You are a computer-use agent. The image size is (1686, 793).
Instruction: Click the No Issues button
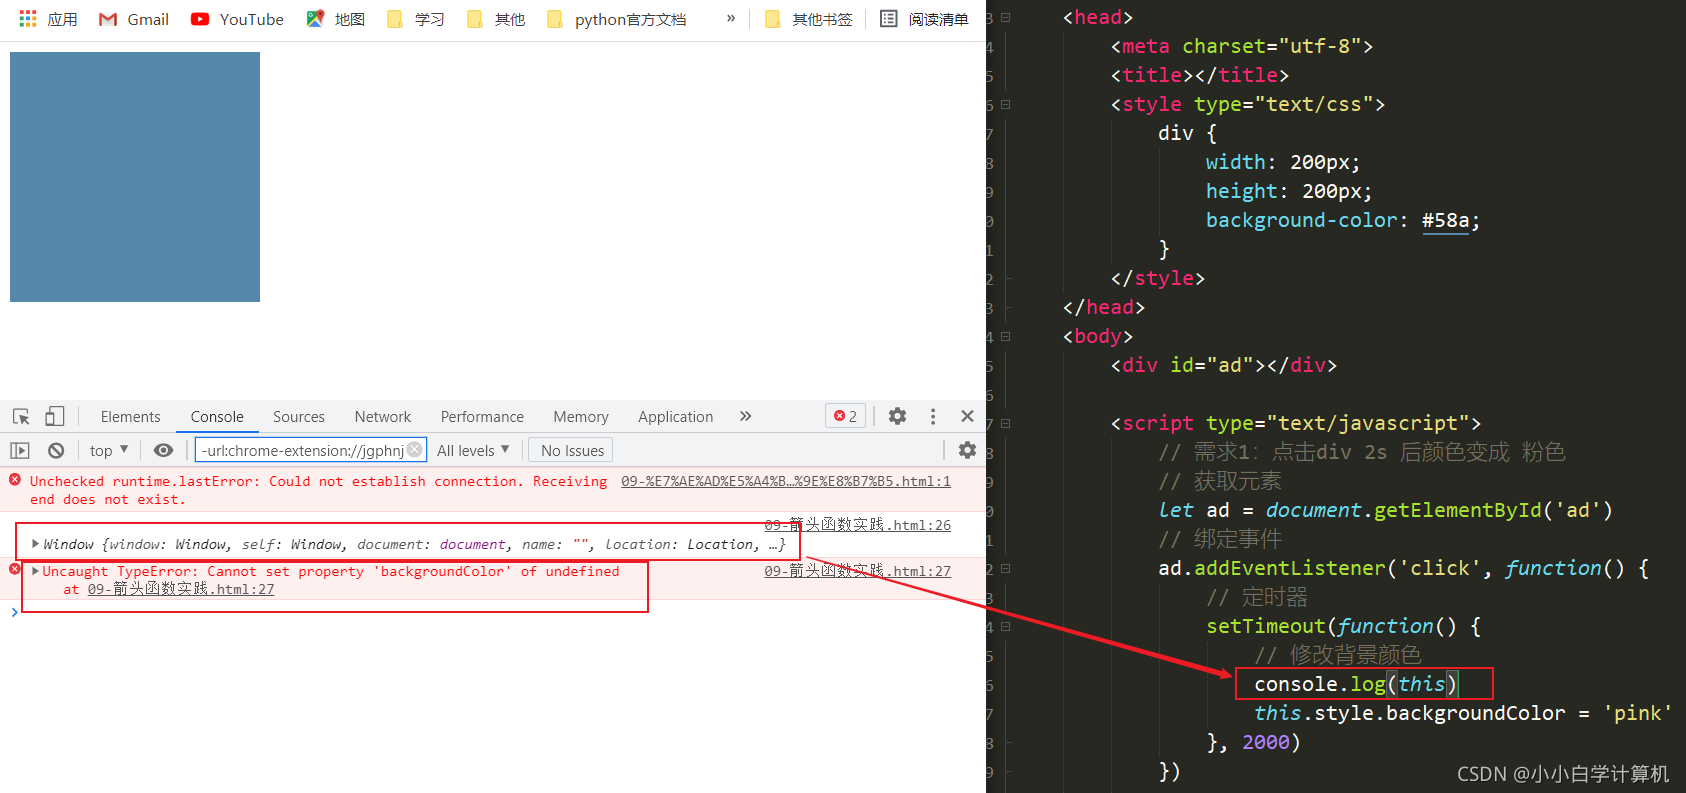click(x=572, y=450)
